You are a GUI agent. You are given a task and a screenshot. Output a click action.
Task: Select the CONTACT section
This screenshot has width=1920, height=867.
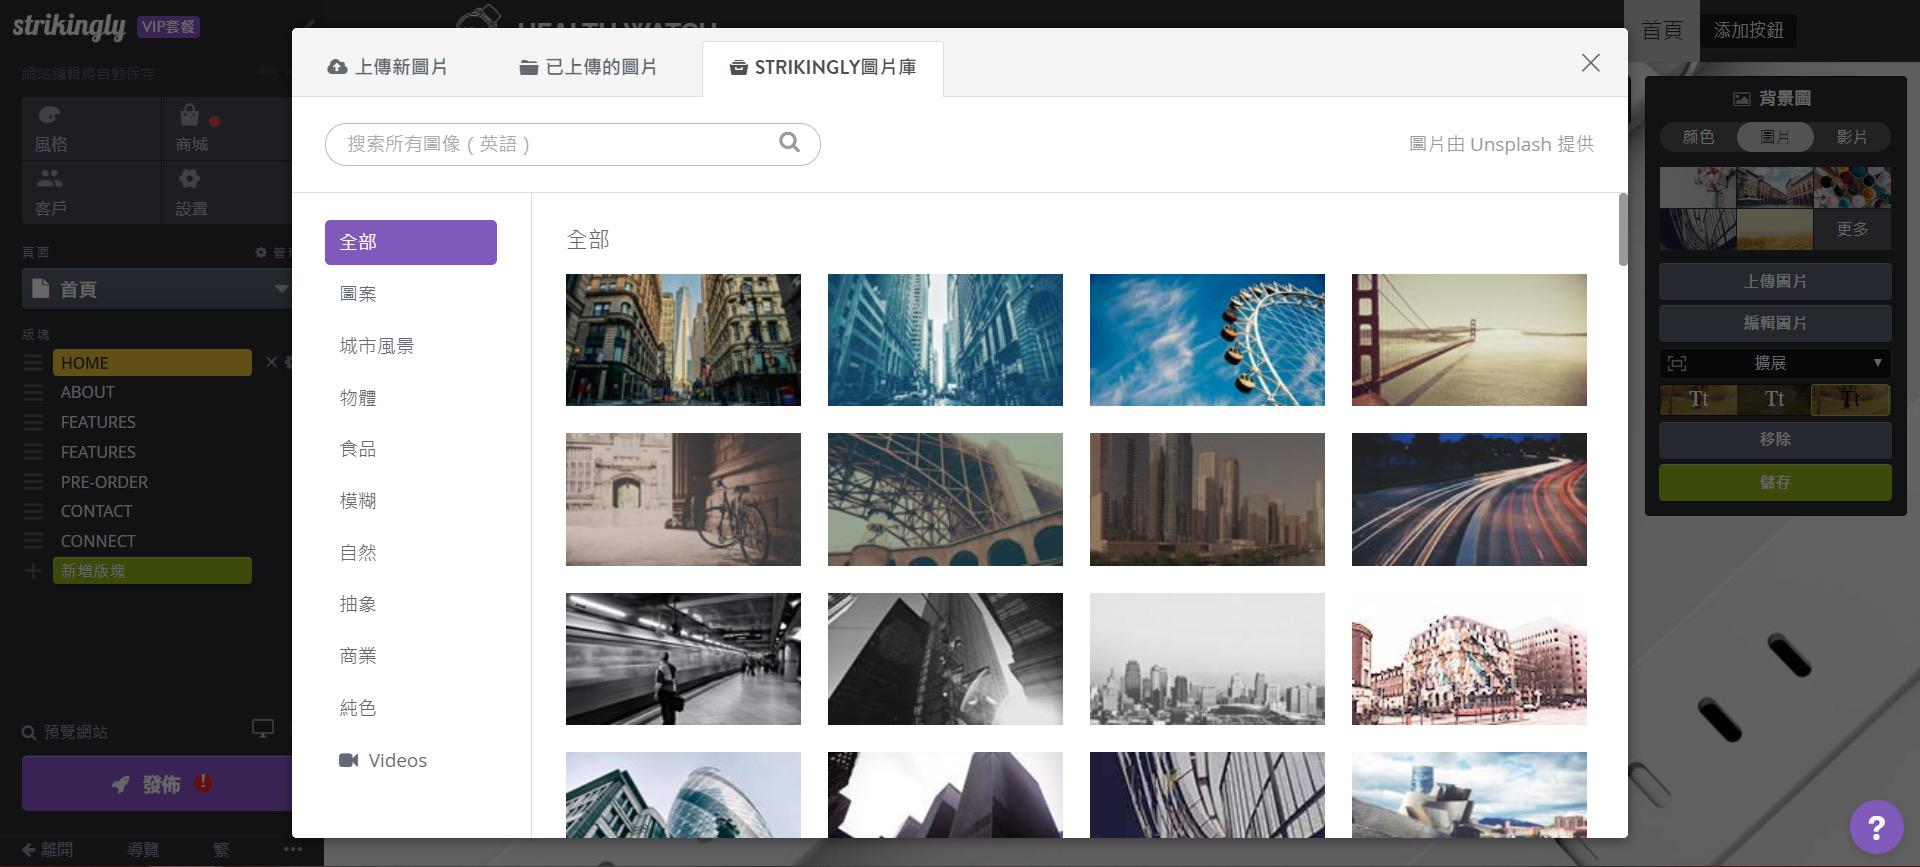click(x=96, y=511)
